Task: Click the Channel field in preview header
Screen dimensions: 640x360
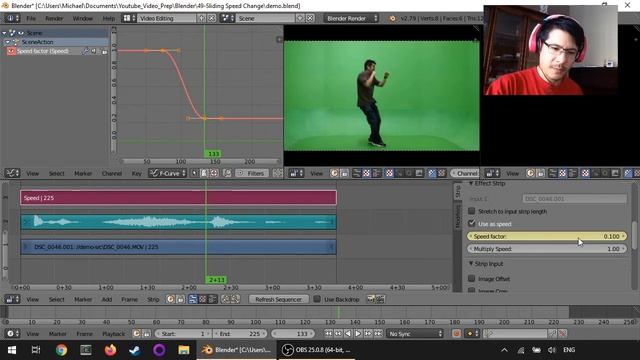Action: [x=465, y=173]
